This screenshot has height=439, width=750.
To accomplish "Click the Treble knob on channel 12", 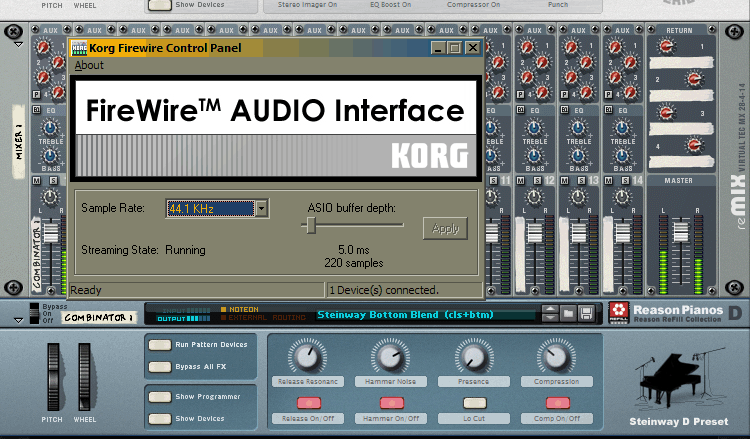I will click(534, 127).
